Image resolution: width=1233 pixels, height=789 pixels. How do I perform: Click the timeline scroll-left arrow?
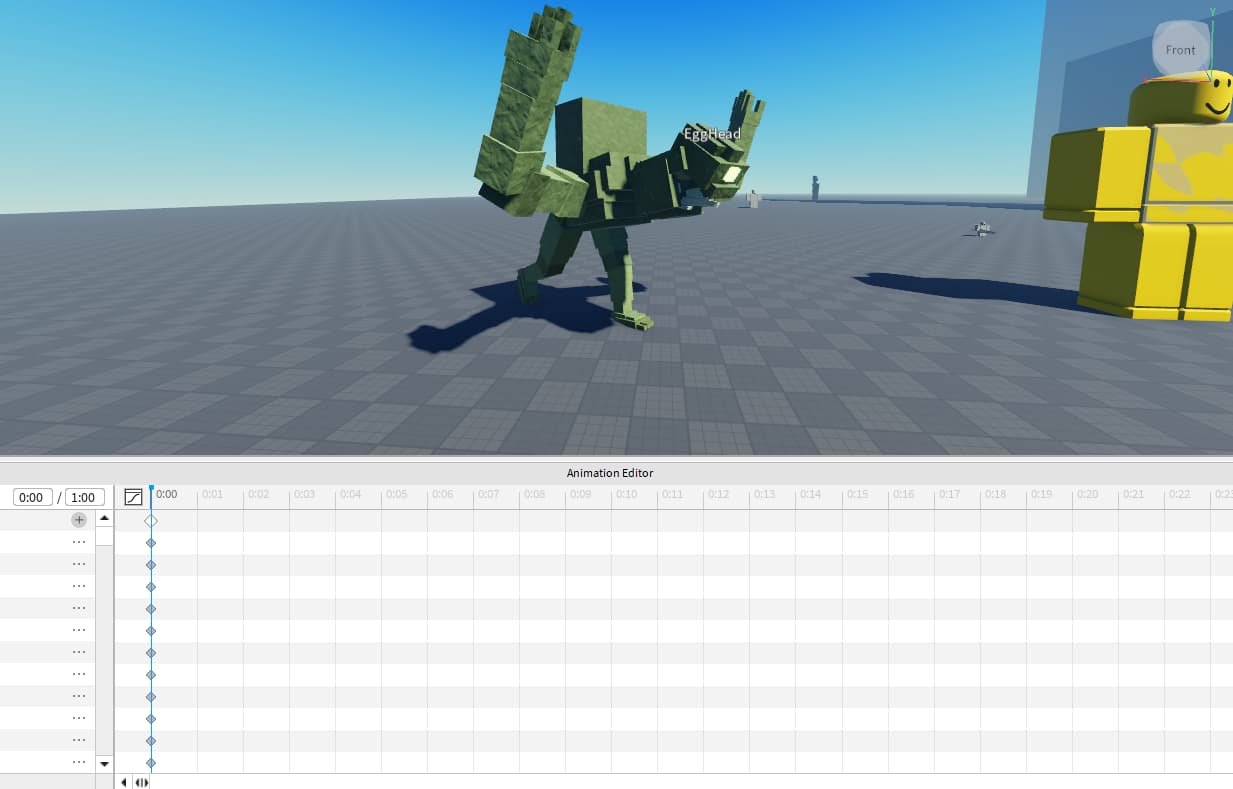[x=124, y=782]
